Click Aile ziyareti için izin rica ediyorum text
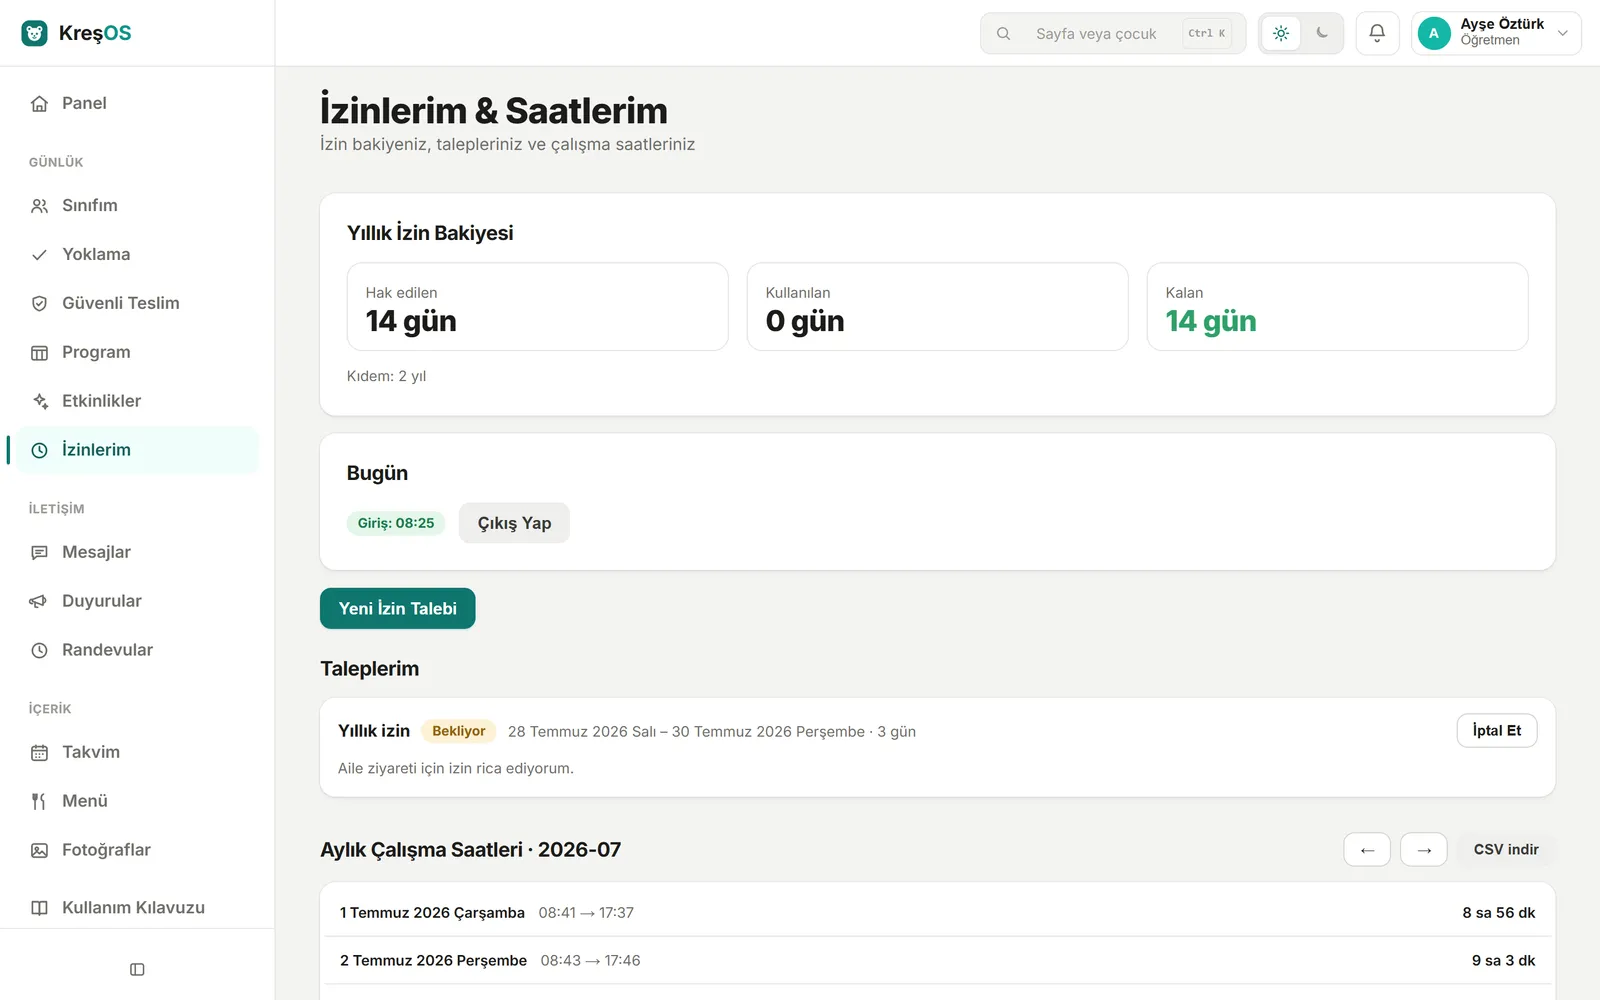The width and height of the screenshot is (1600, 1000). [x=456, y=769]
